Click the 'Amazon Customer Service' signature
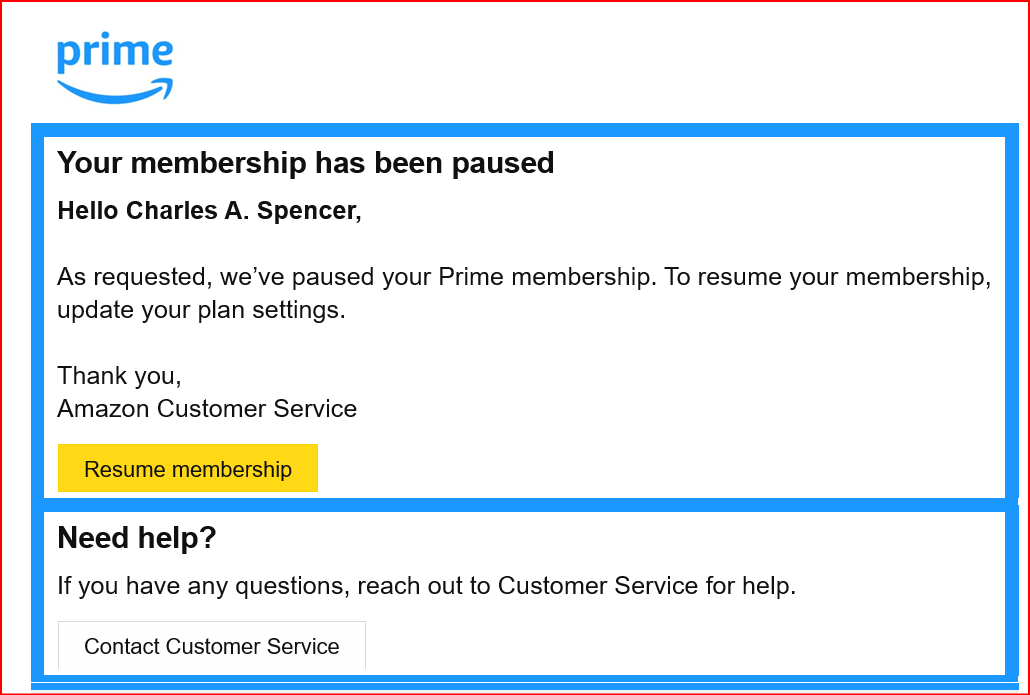Image resolution: width=1030 pixels, height=695 pixels. click(x=207, y=409)
